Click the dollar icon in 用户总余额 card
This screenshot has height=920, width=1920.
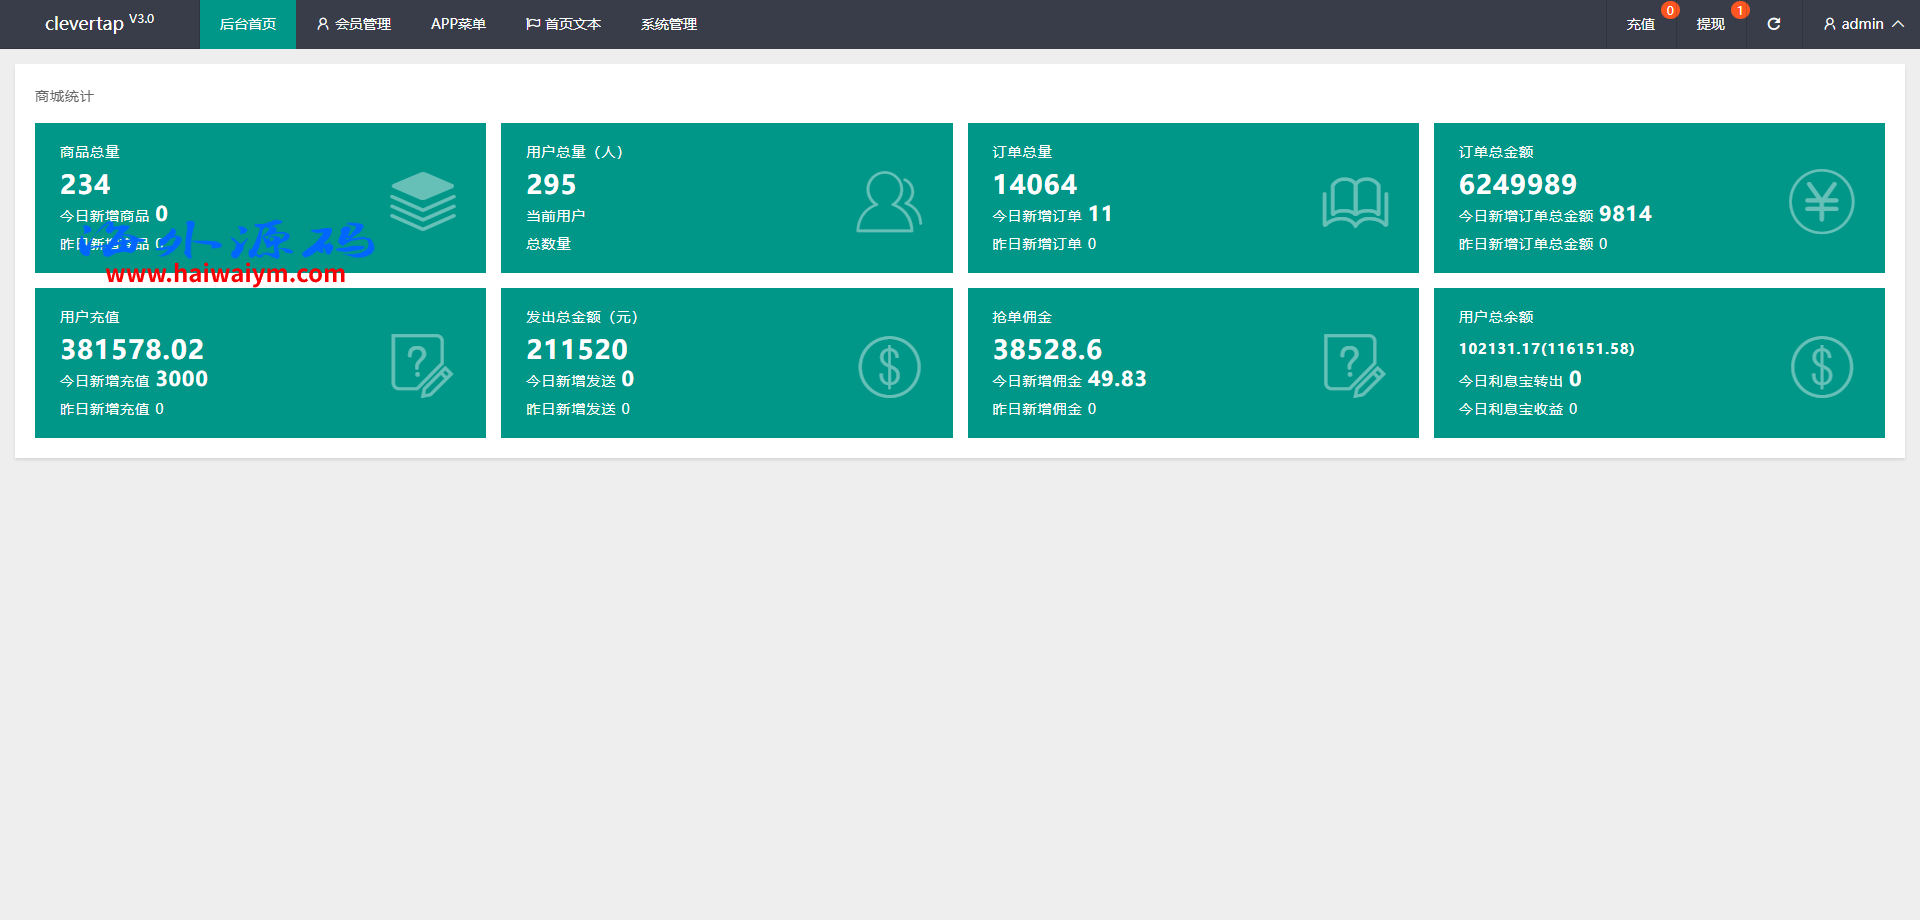click(x=1821, y=367)
